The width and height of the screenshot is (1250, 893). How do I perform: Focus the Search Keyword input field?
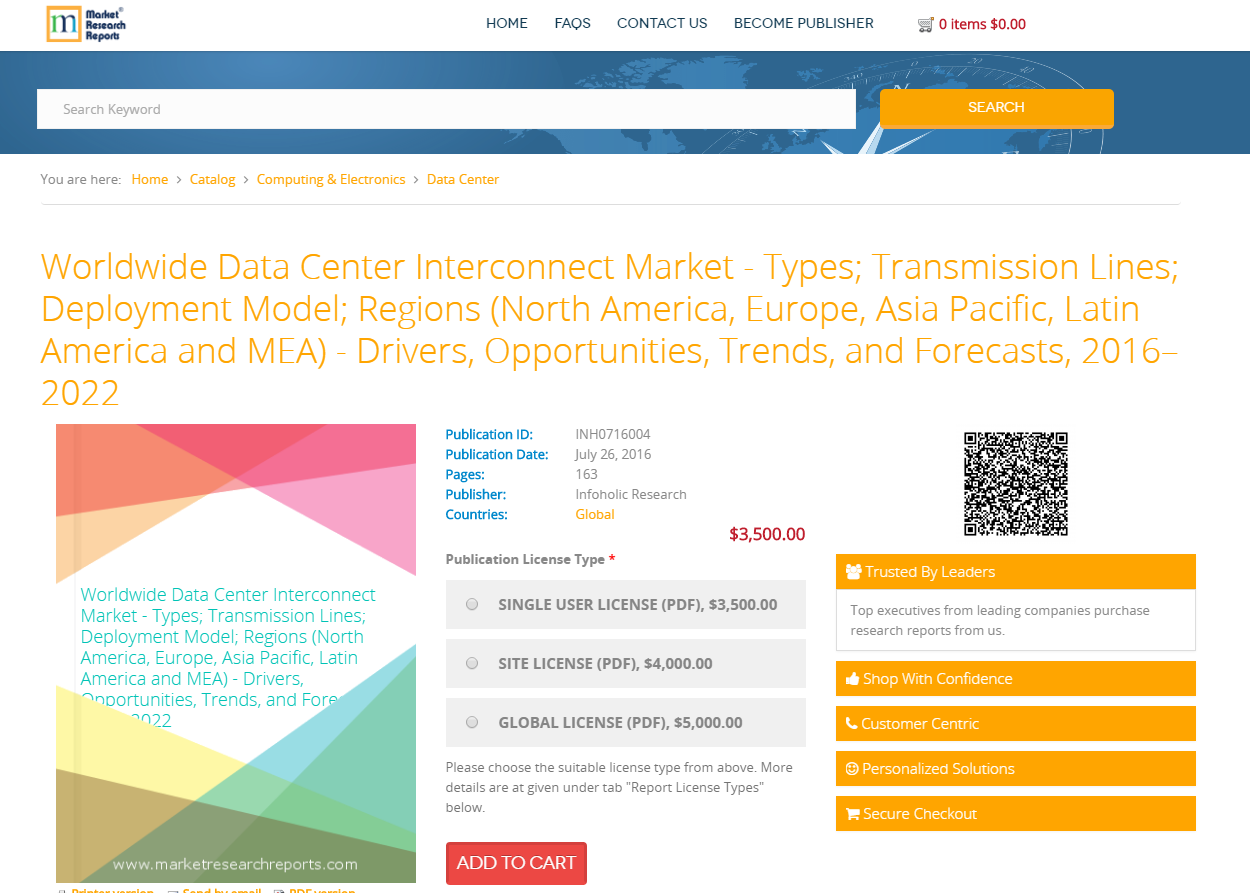point(446,109)
